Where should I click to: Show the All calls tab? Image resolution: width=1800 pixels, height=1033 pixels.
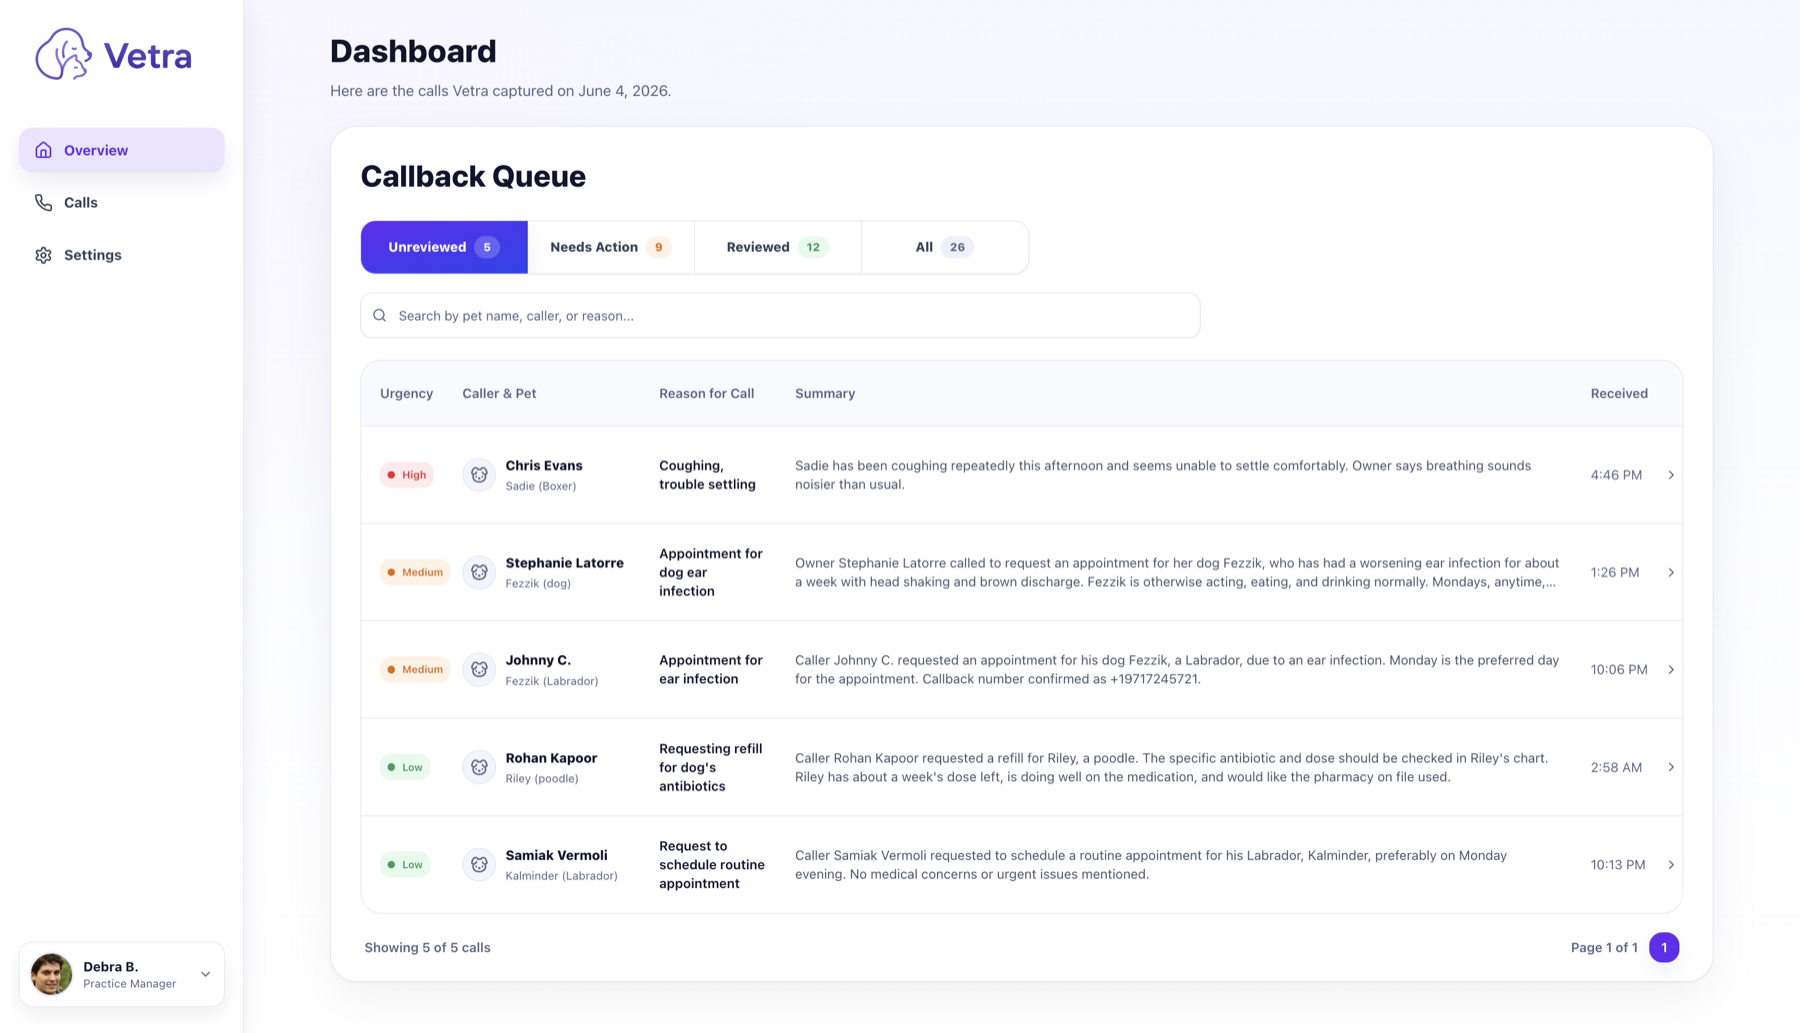tap(944, 247)
